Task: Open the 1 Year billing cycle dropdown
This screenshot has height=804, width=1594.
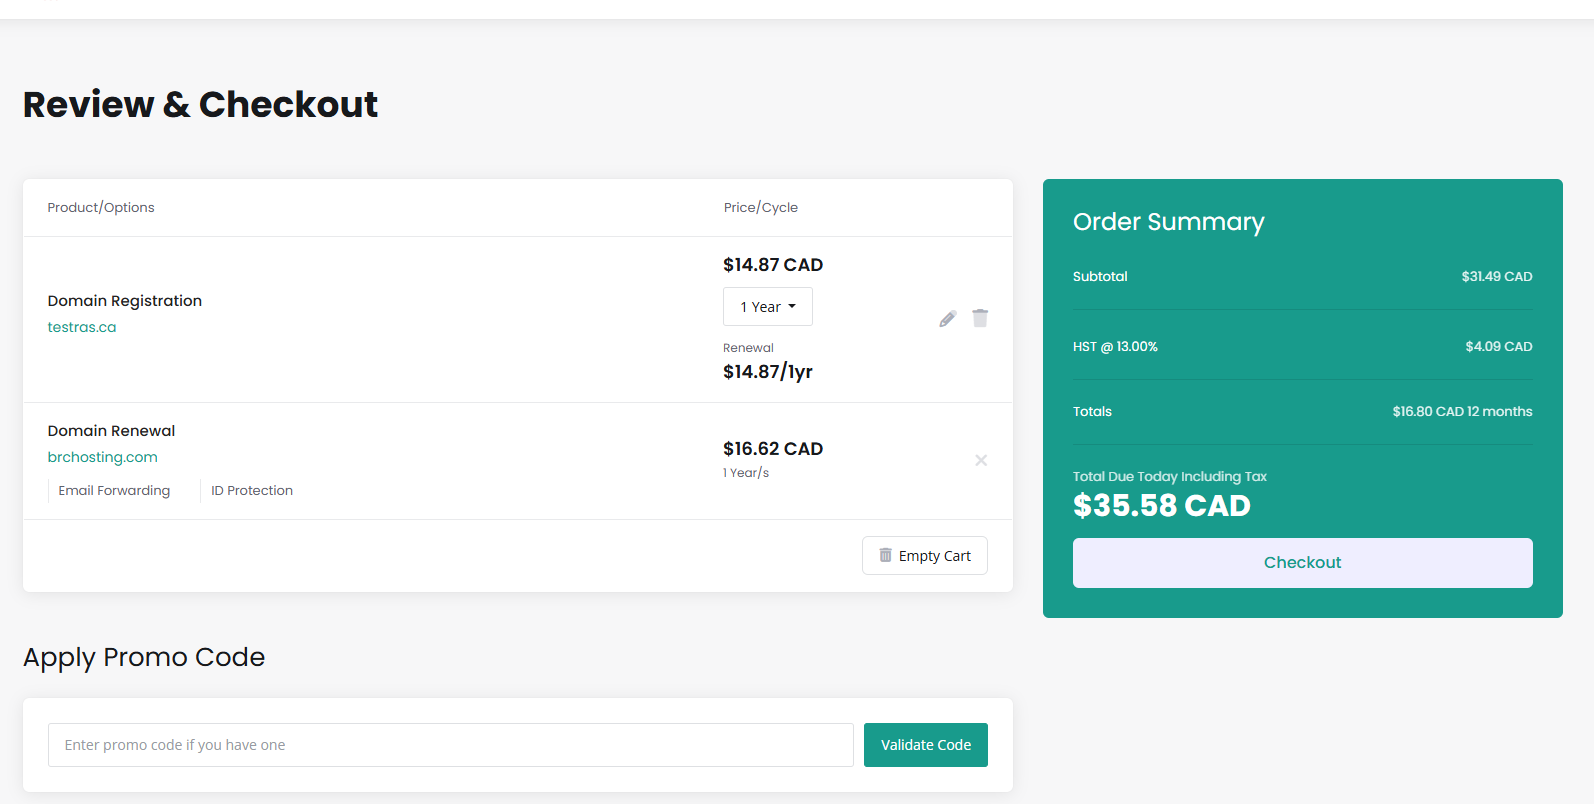Action: tap(767, 307)
